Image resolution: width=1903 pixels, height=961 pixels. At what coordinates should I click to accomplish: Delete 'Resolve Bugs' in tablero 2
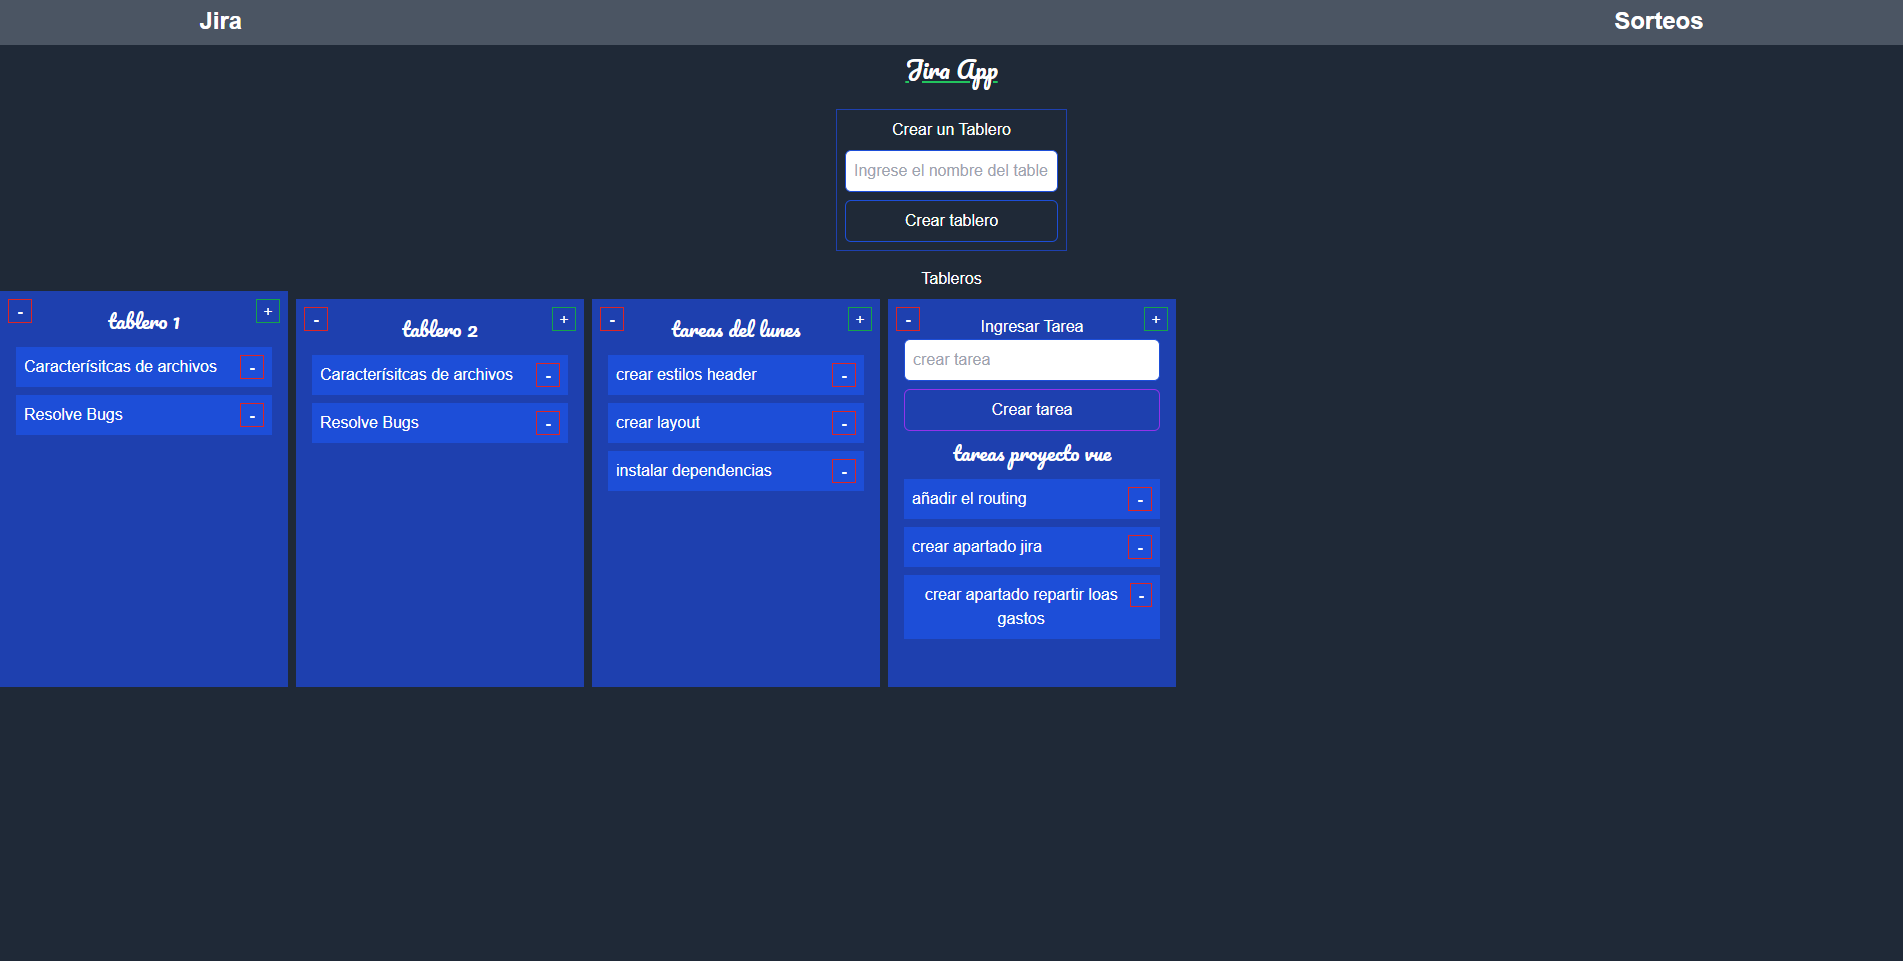coord(548,423)
